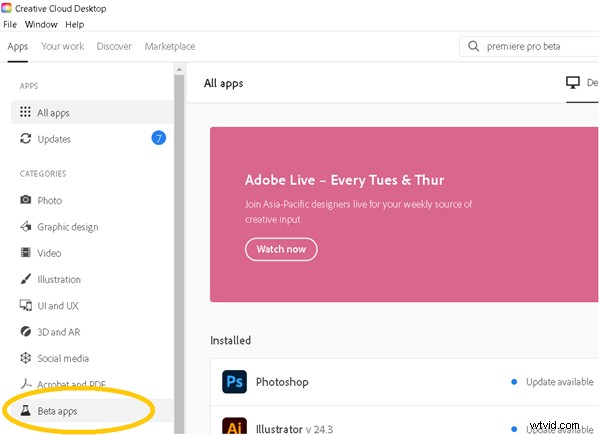Image resolution: width=599 pixels, height=435 pixels.
Task: Click the All apps grid icon
Action: 25,112
